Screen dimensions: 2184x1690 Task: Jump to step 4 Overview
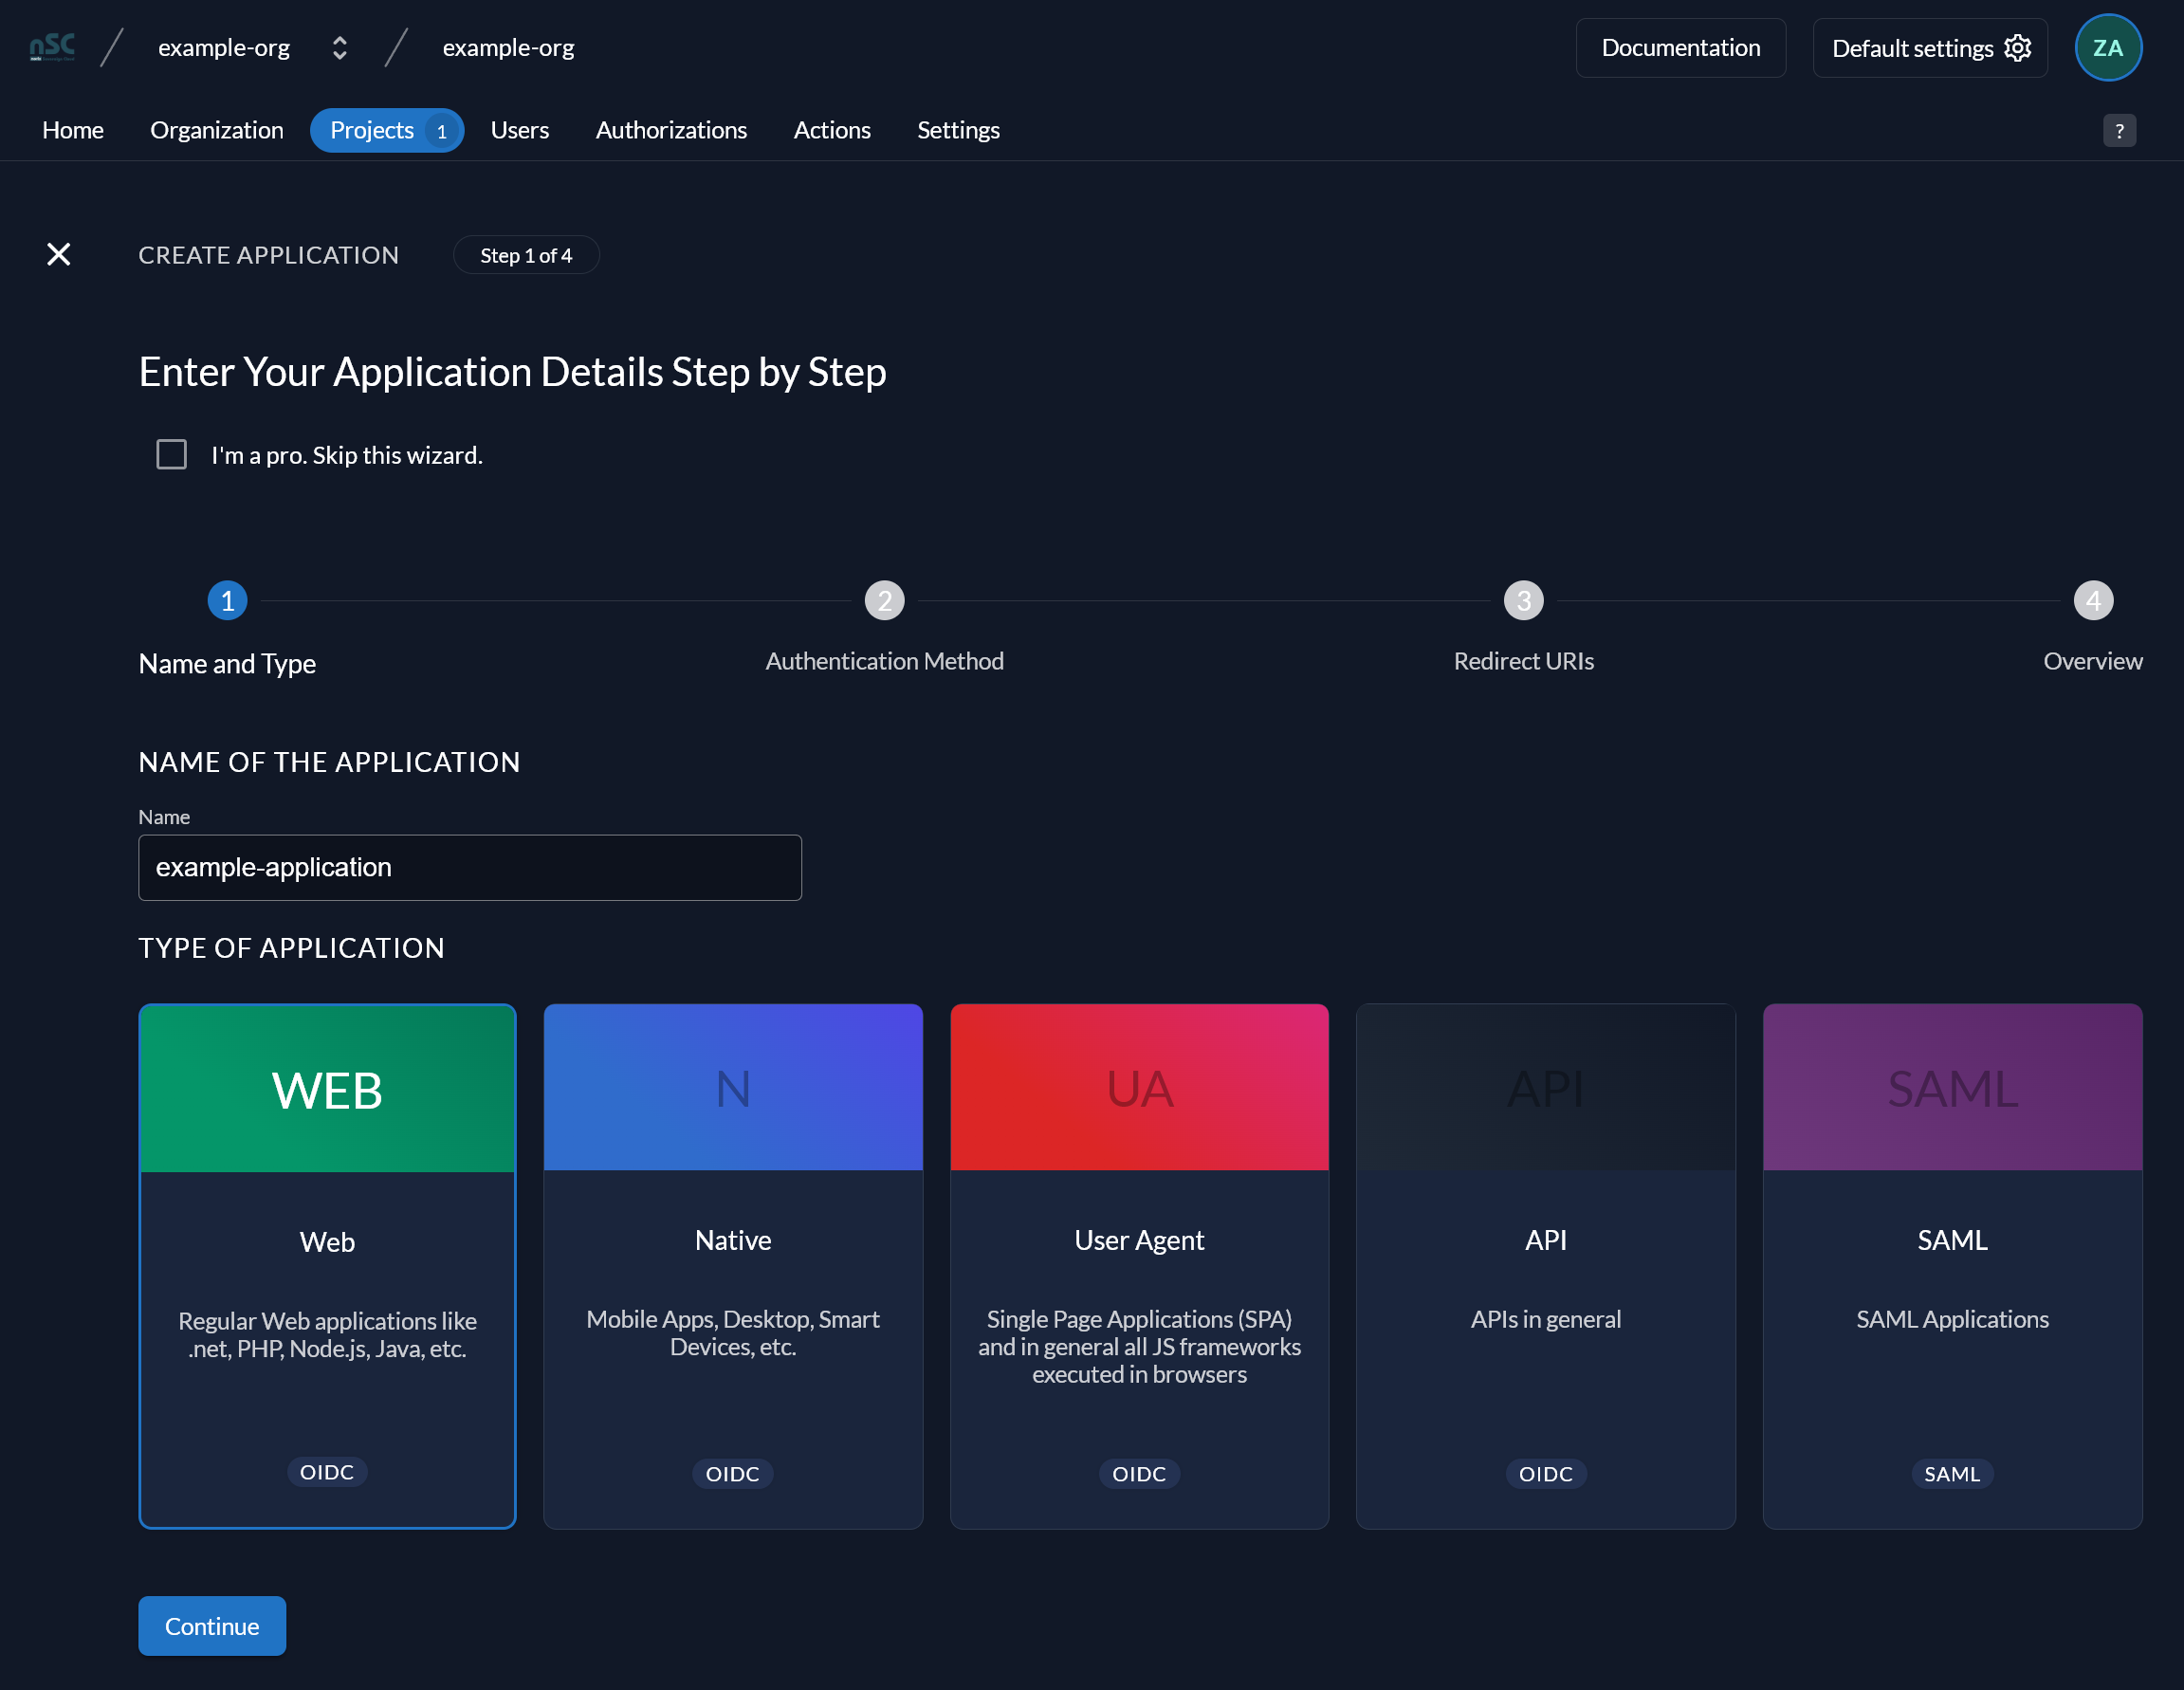2092,600
